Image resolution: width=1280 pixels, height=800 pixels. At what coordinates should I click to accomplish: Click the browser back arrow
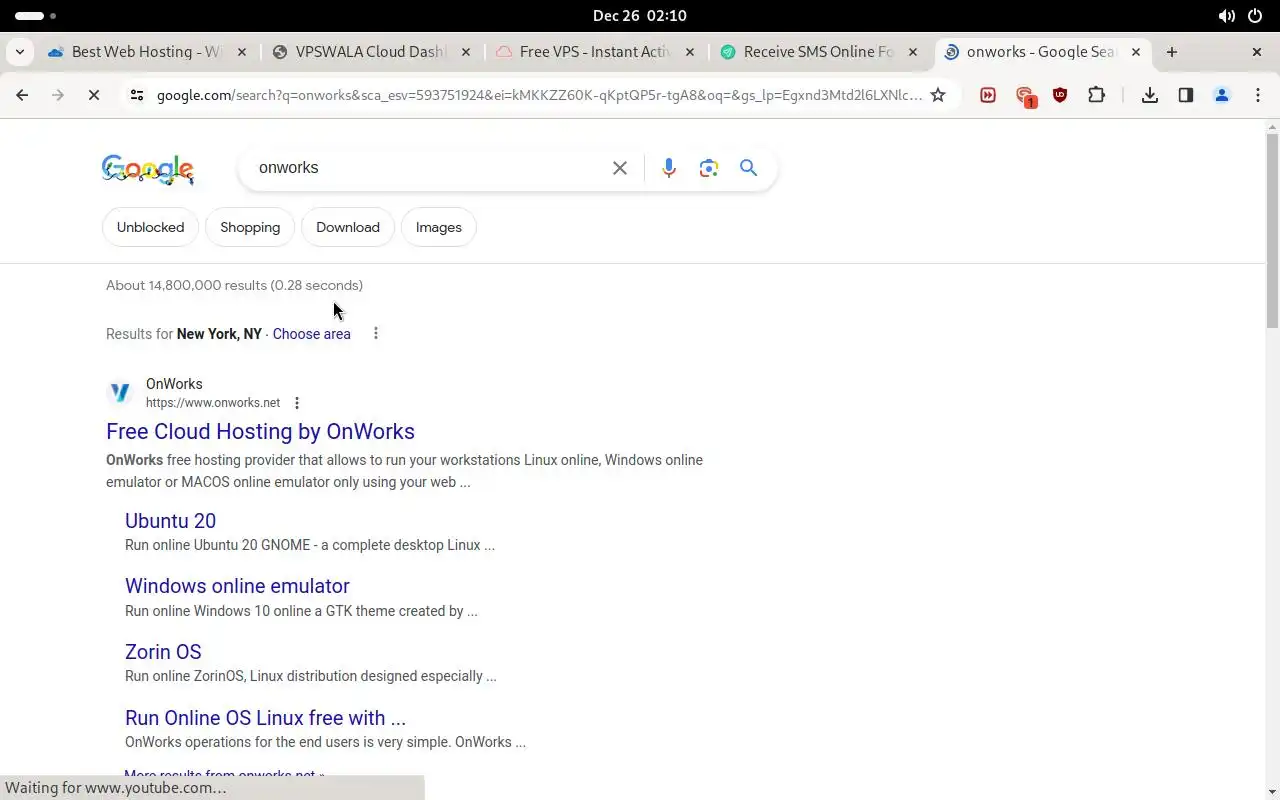click(22, 95)
